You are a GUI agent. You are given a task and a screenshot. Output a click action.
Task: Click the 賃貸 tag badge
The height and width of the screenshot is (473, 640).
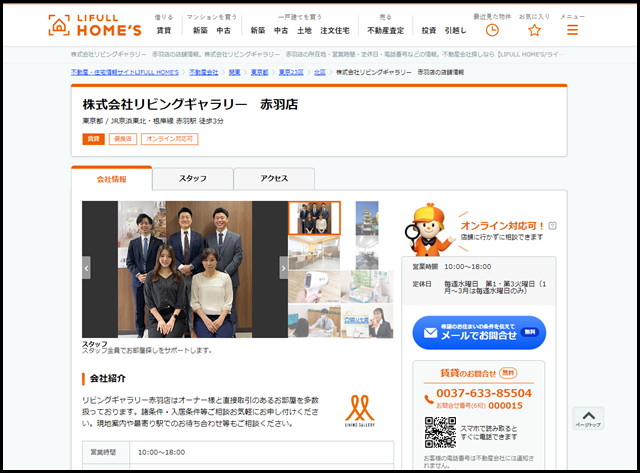93,139
